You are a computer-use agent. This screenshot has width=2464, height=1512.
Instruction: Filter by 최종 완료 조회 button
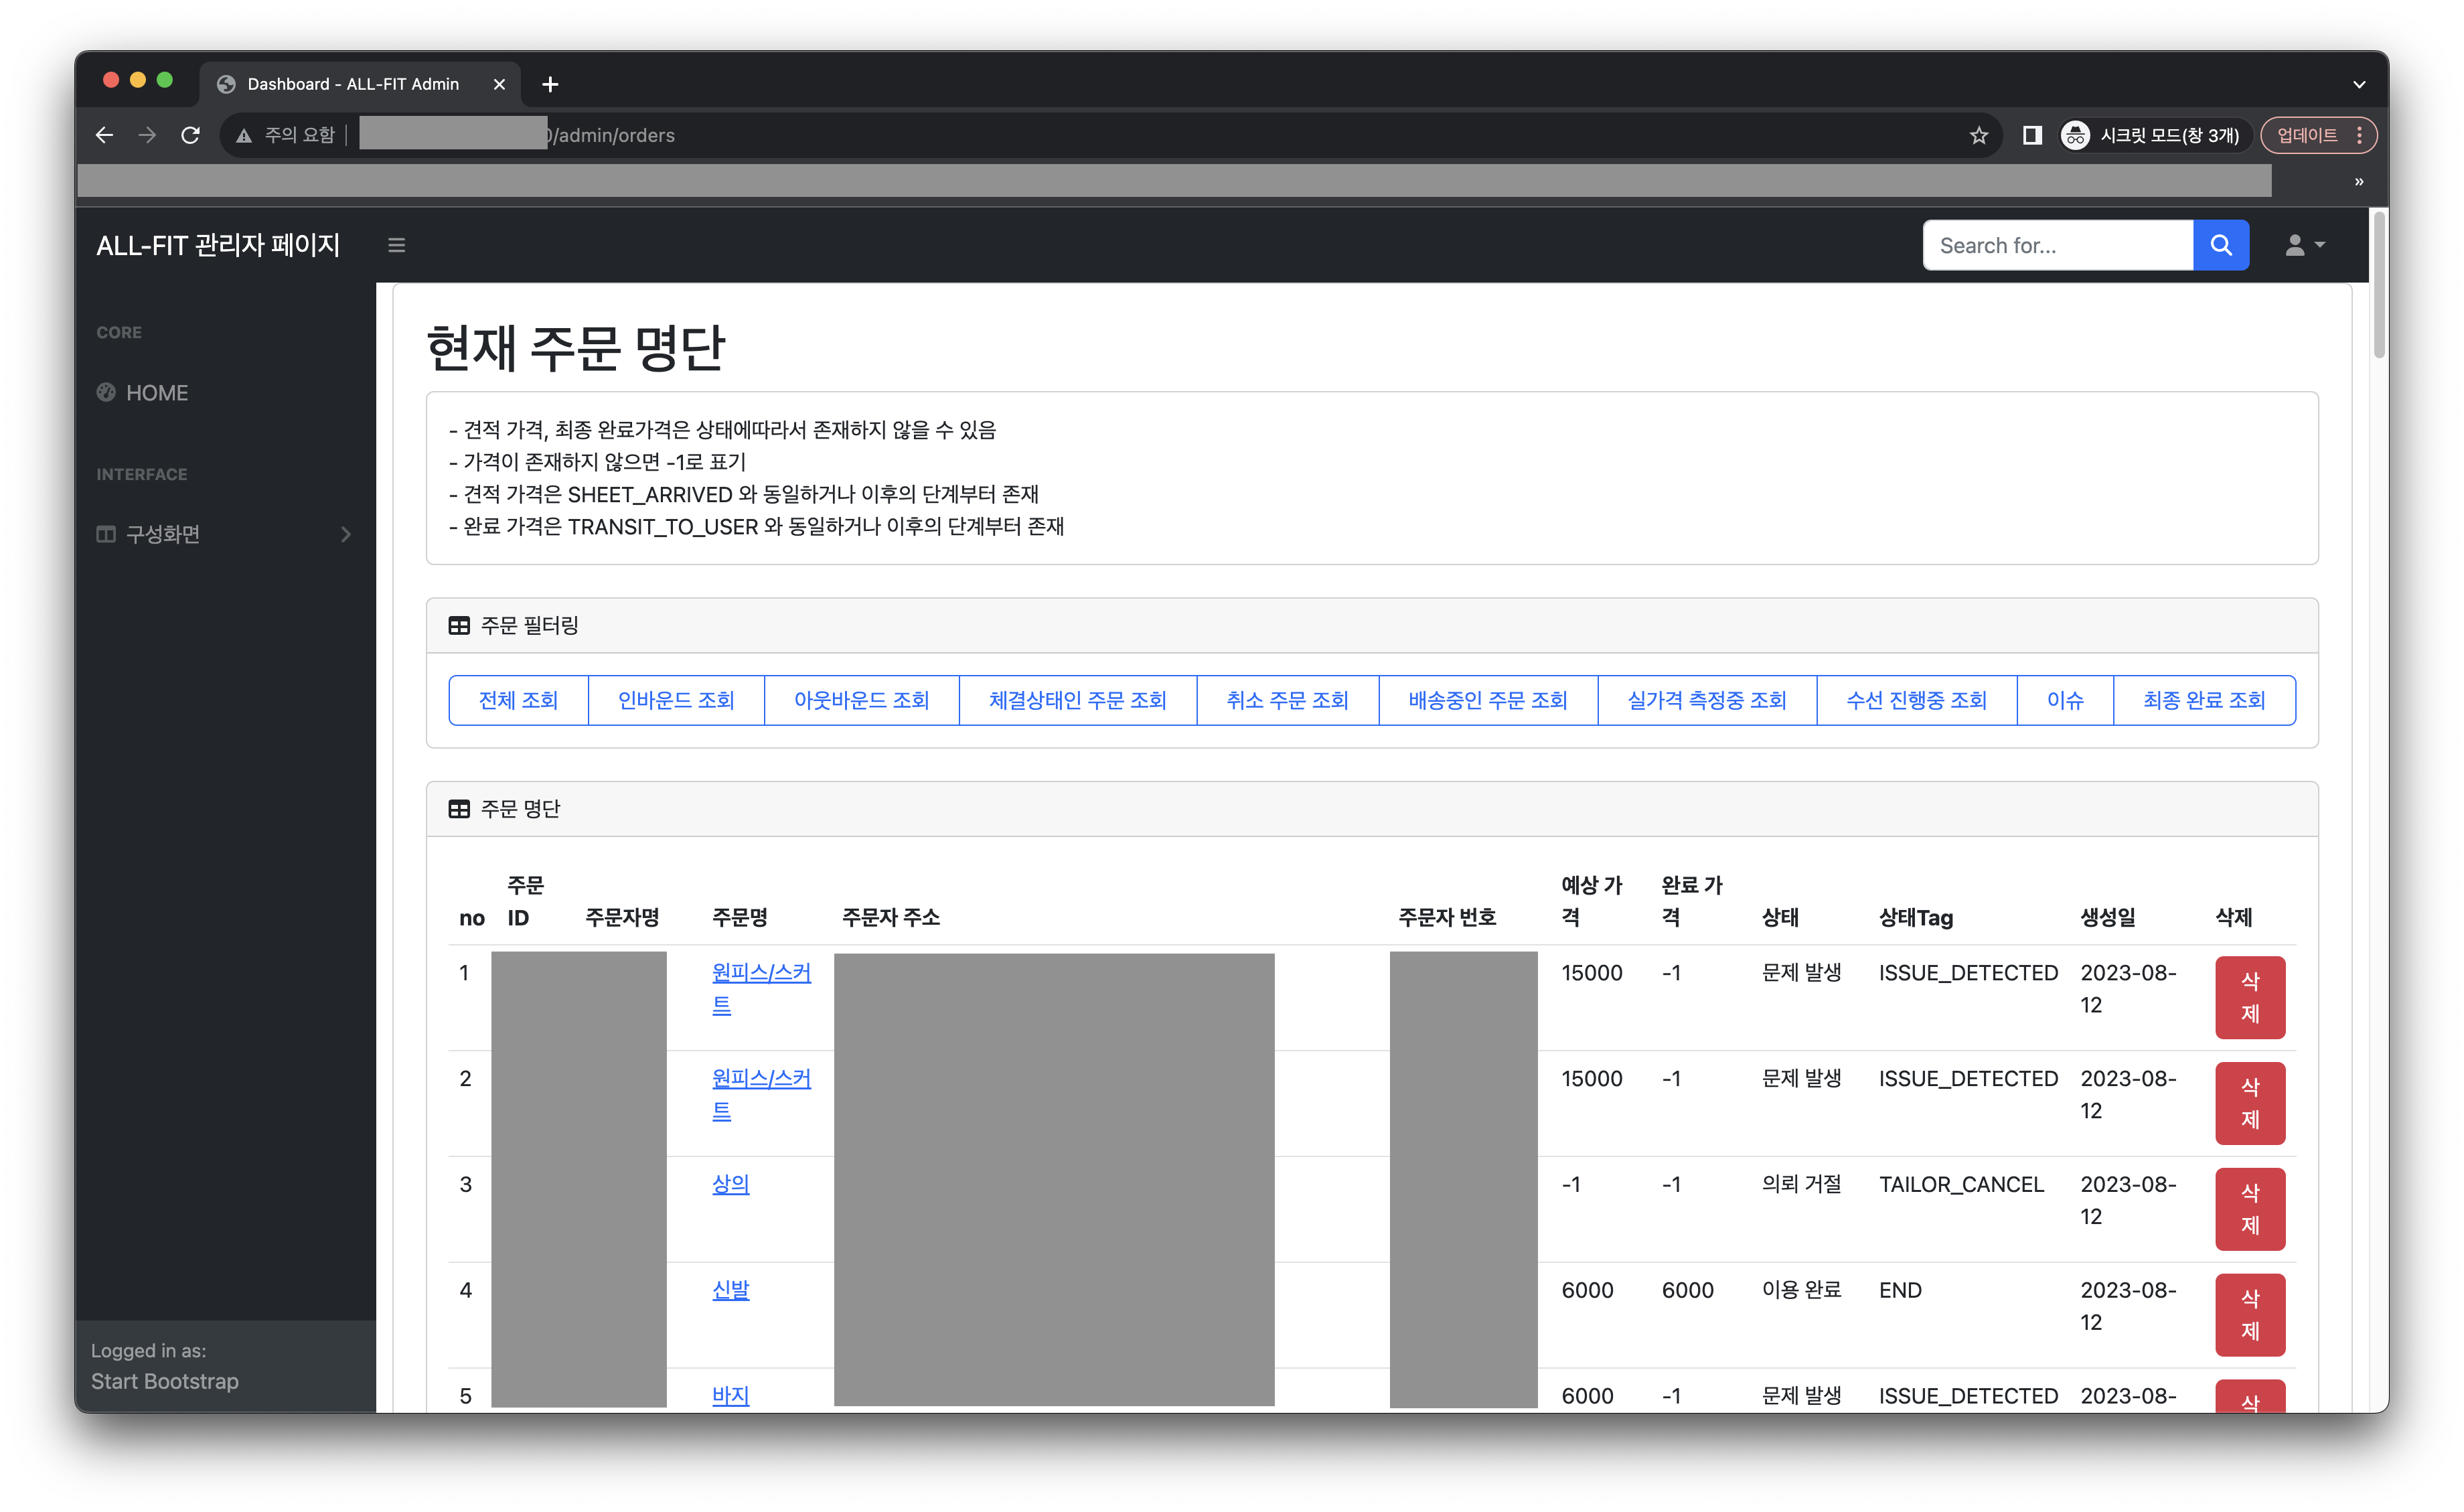[x=2203, y=700]
